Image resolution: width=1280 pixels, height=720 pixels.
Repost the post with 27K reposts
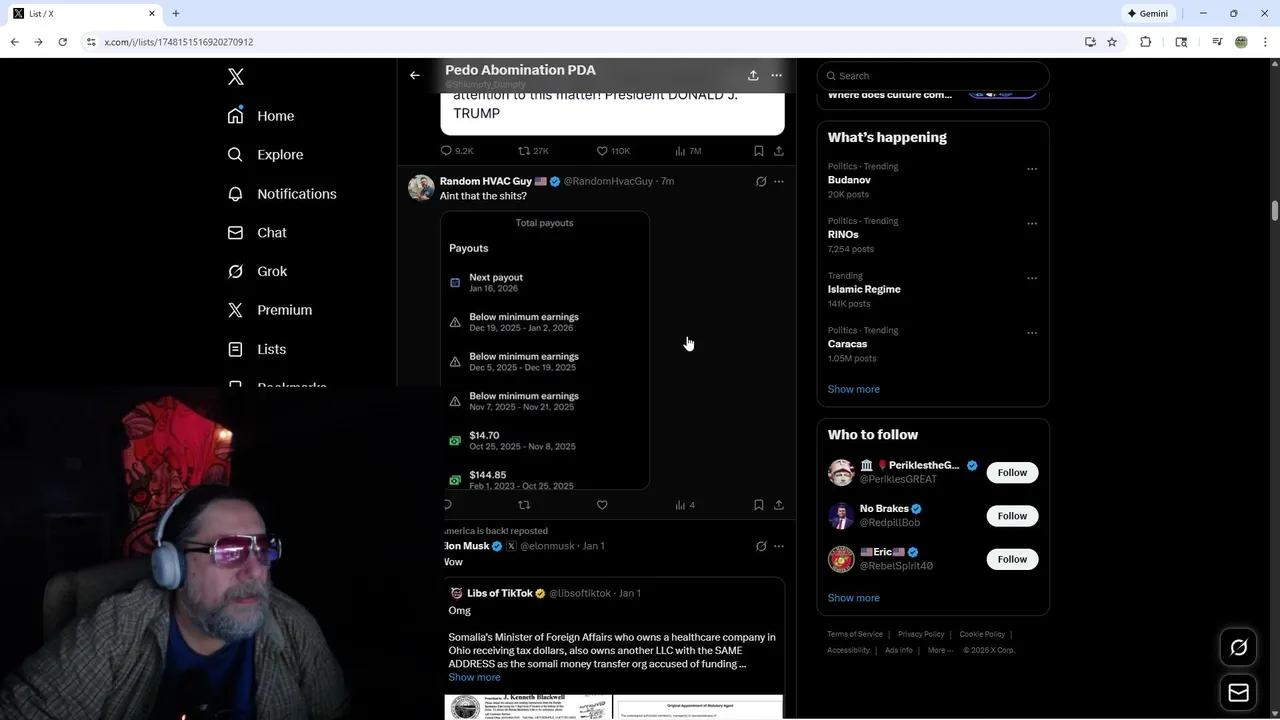tap(533, 151)
